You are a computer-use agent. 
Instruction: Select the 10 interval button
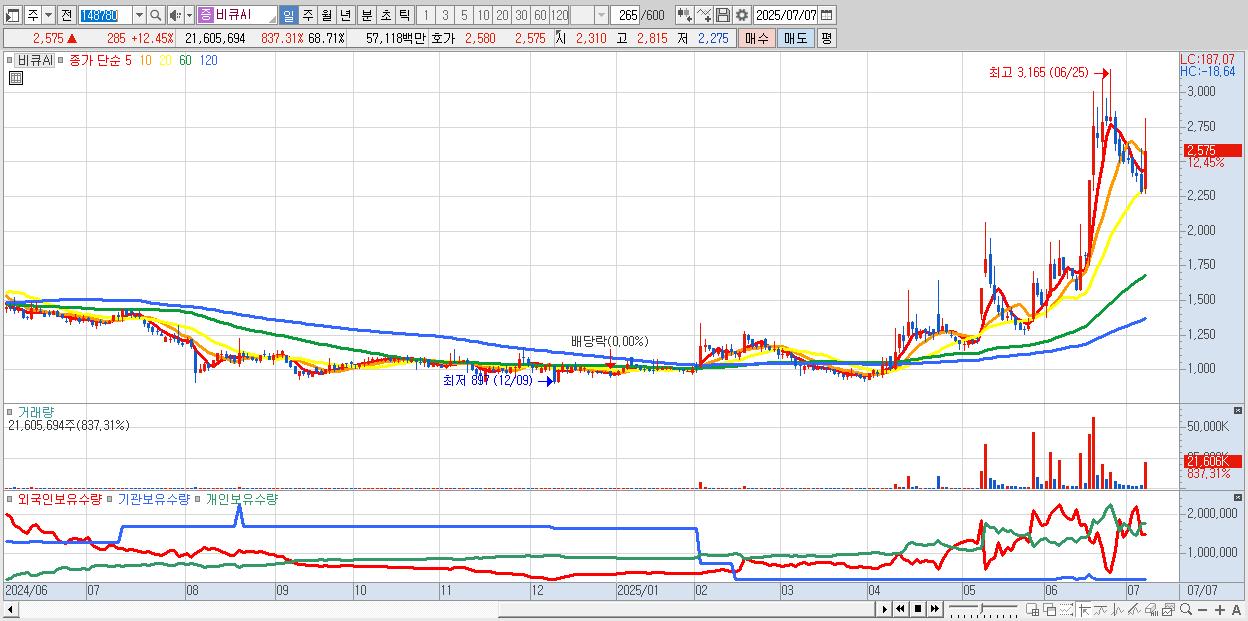(483, 15)
